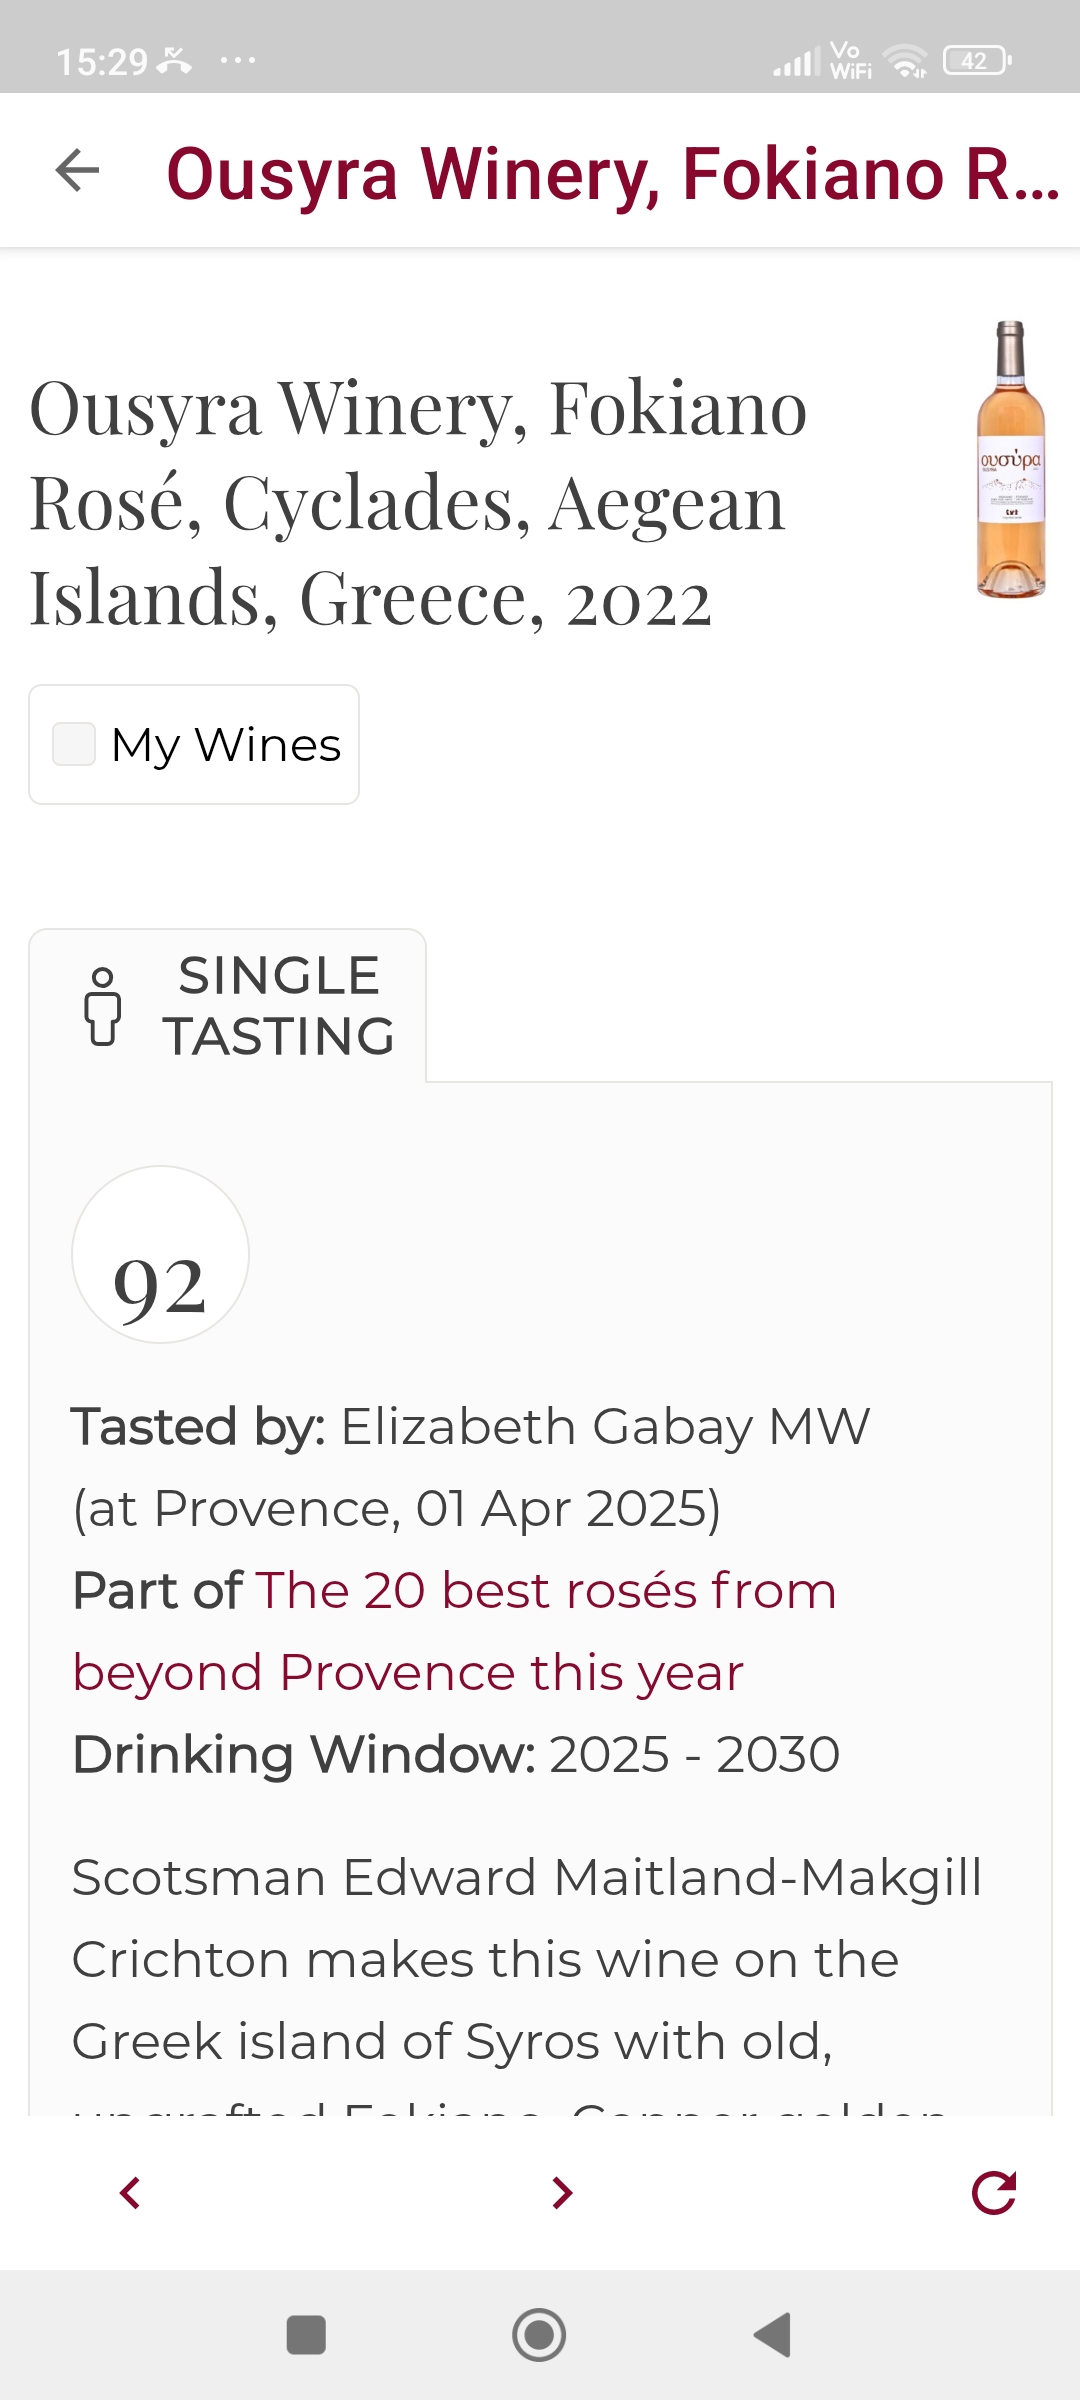Viewport: 1080px width, 2400px height.
Task: Tap the back arrow in header
Action: 77,170
